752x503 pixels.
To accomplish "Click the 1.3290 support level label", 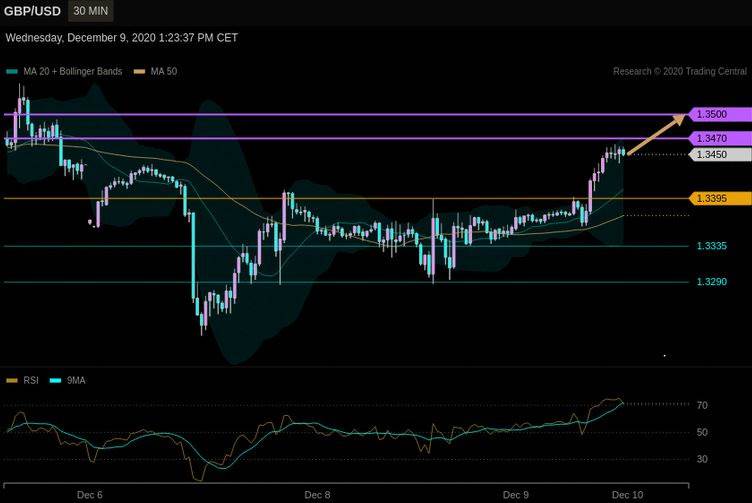I will click(x=712, y=281).
